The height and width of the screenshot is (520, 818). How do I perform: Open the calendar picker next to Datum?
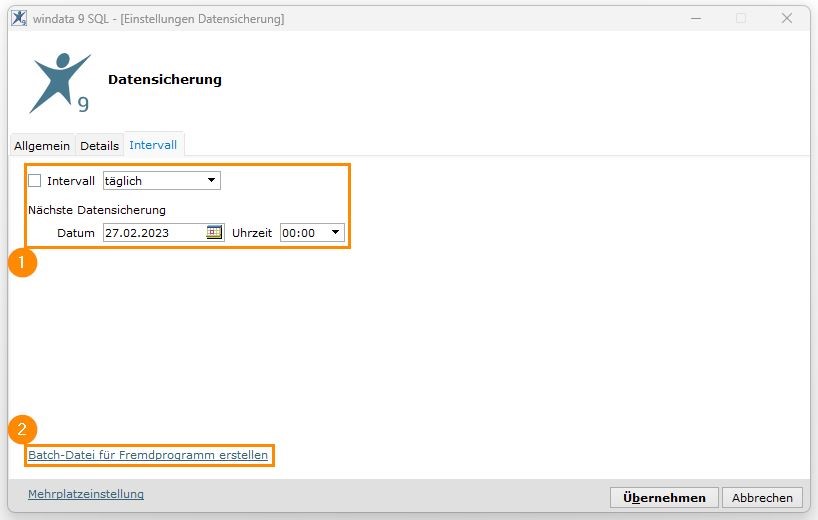[x=214, y=232]
